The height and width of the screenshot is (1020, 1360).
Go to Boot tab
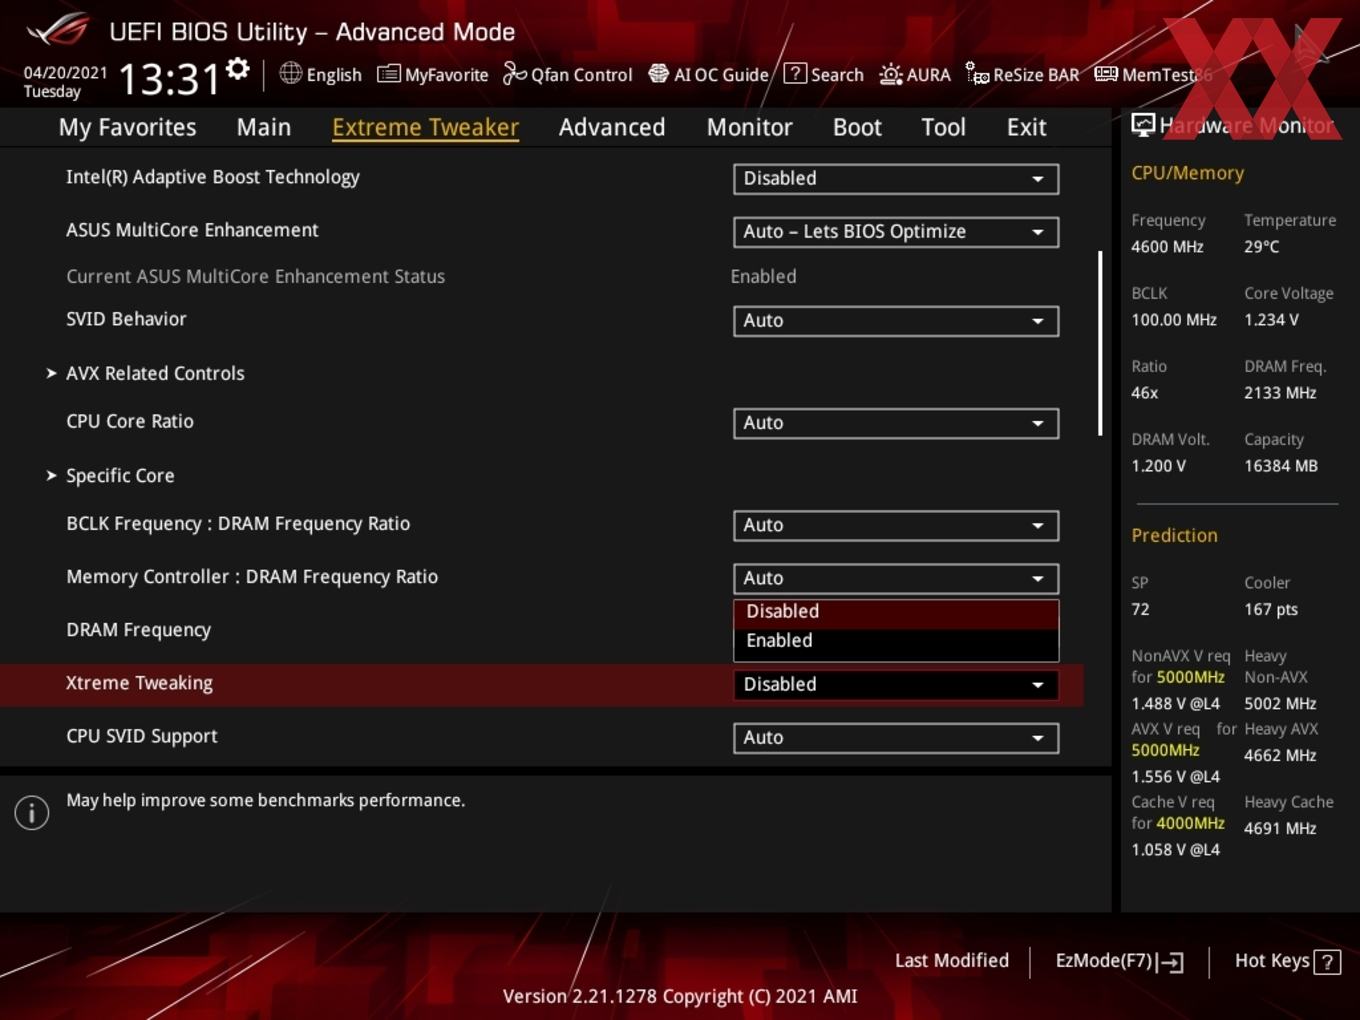(857, 127)
